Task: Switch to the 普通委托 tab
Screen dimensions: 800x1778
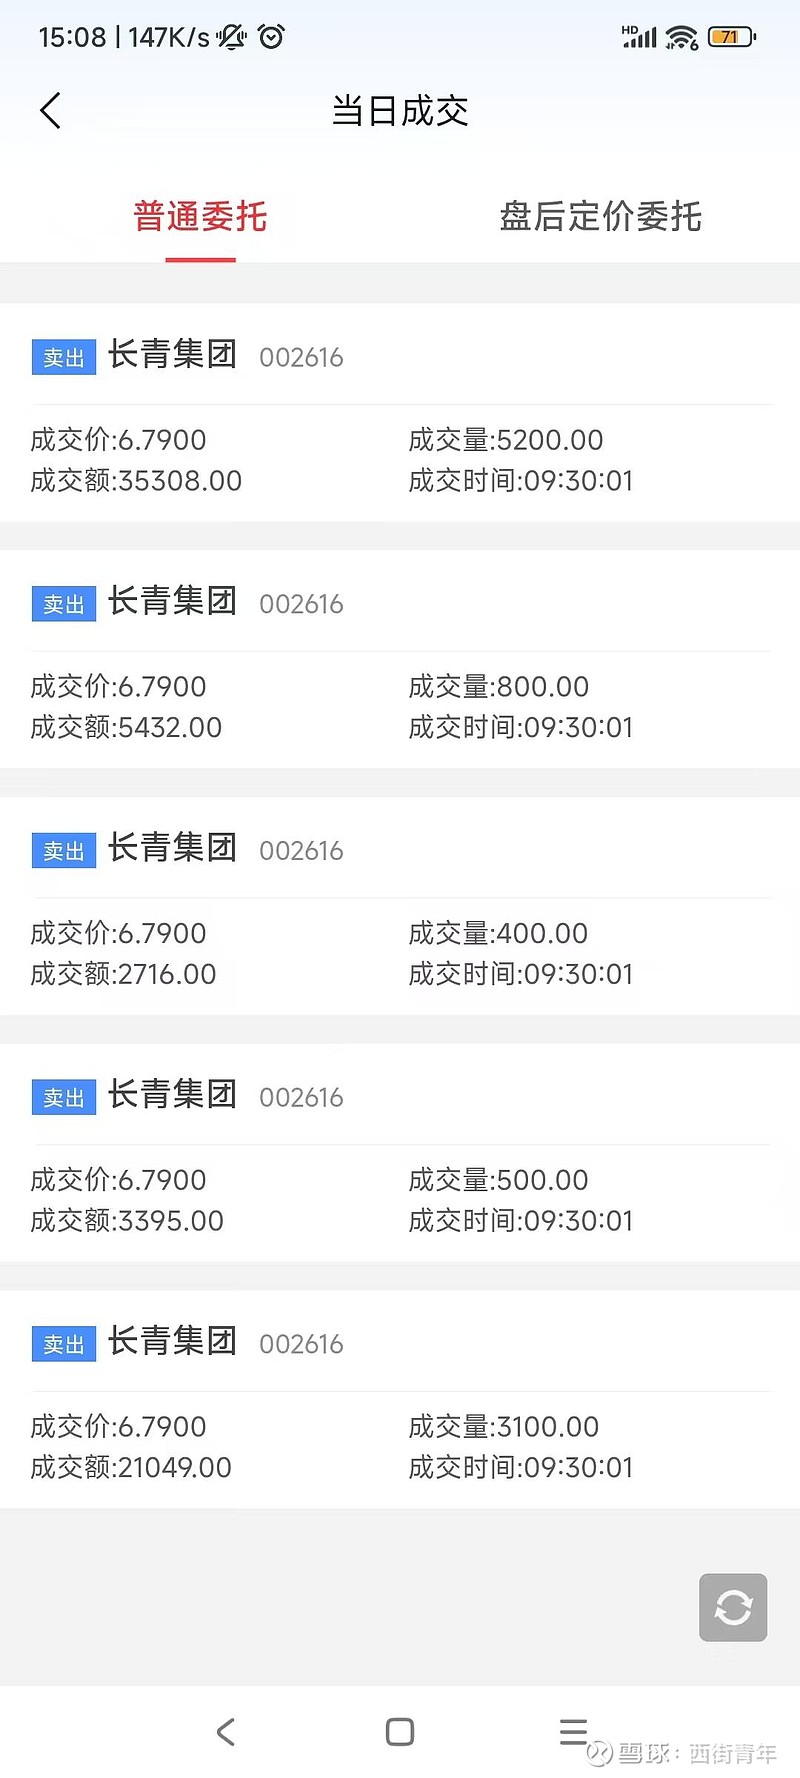Action: click(x=200, y=216)
